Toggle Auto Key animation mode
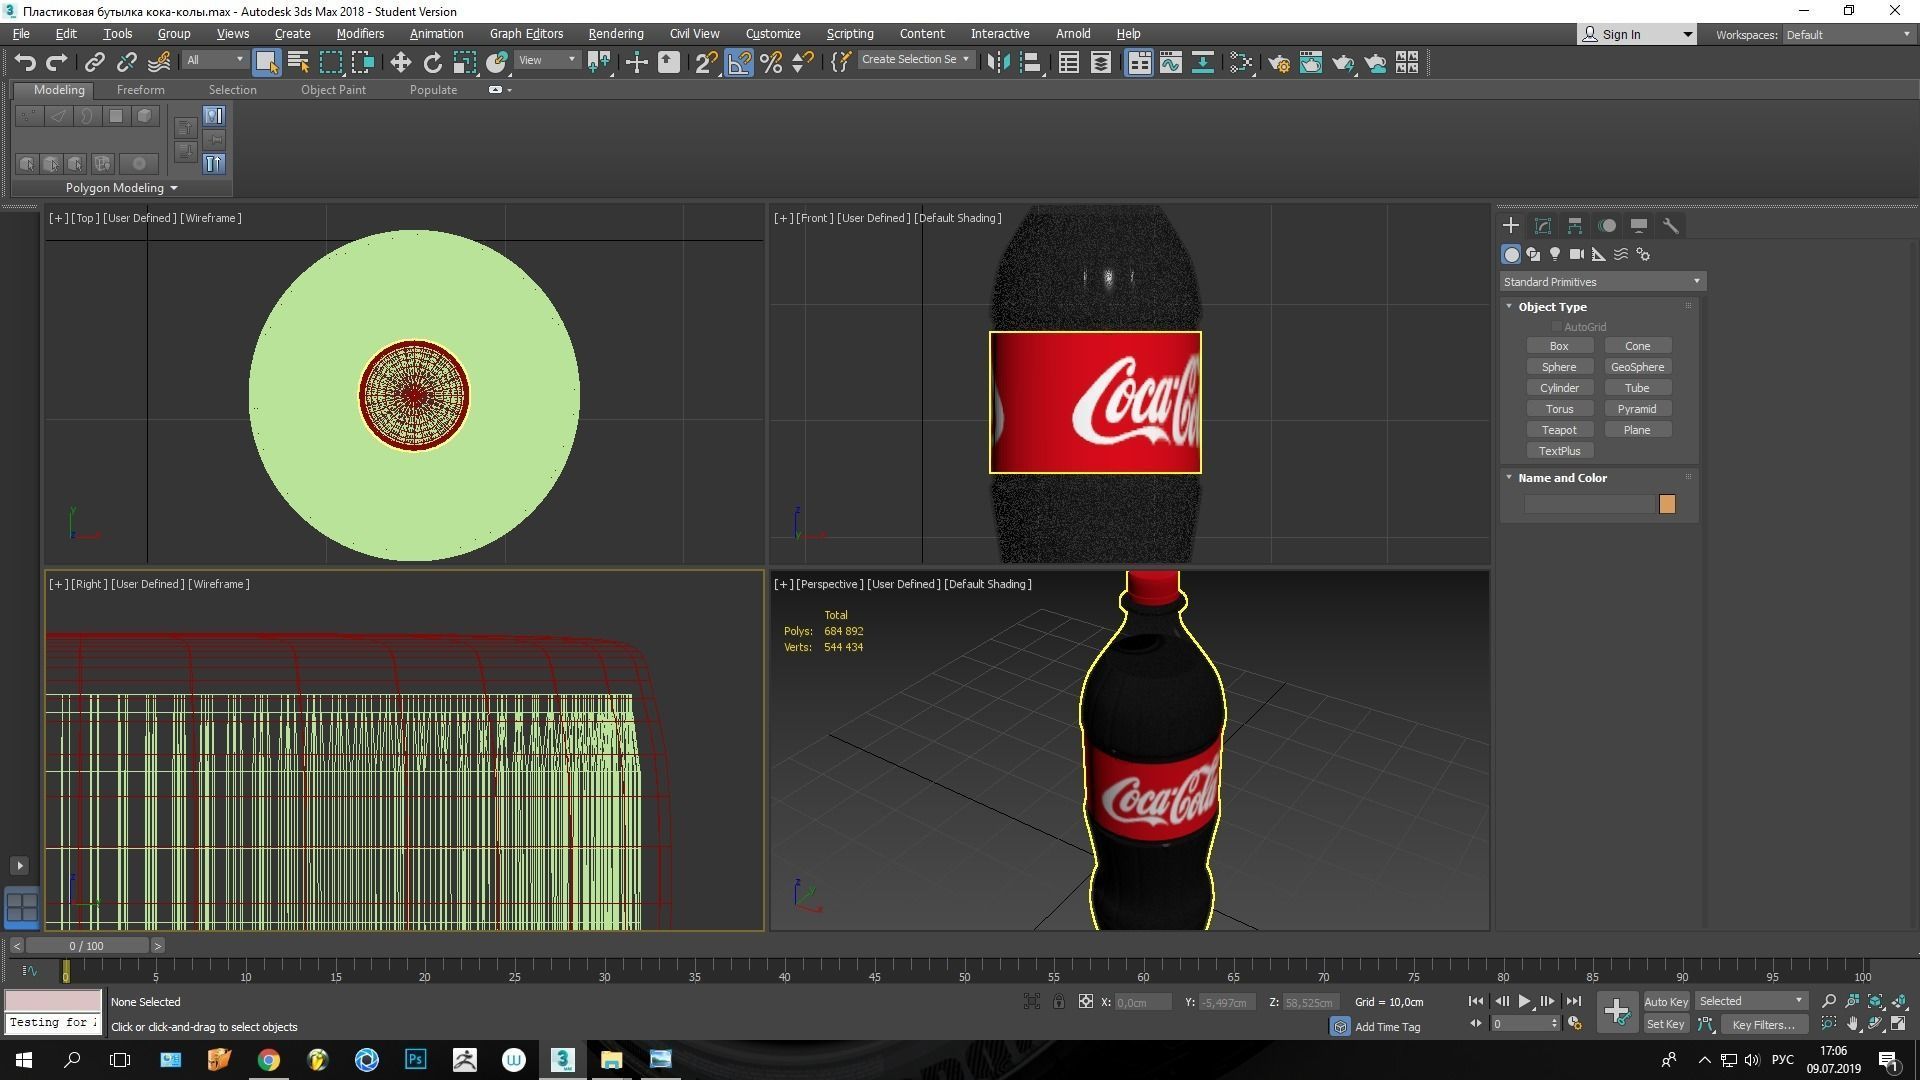This screenshot has width=1920, height=1080. 1667,1001
